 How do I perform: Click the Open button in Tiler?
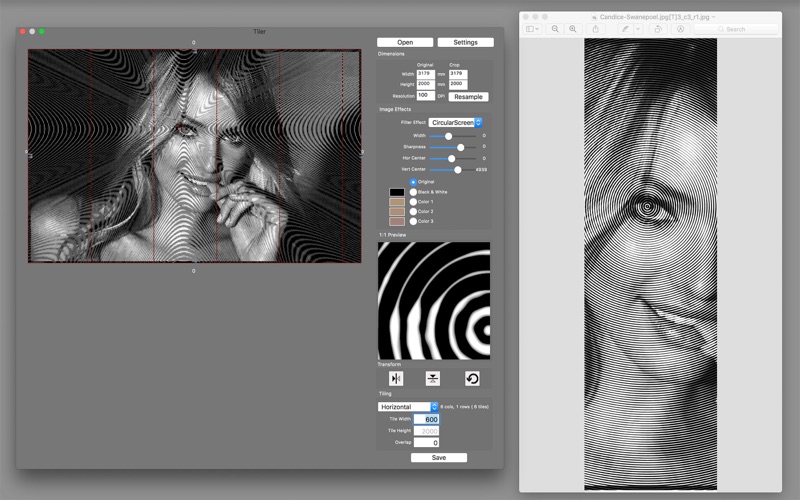click(x=405, y=42)
